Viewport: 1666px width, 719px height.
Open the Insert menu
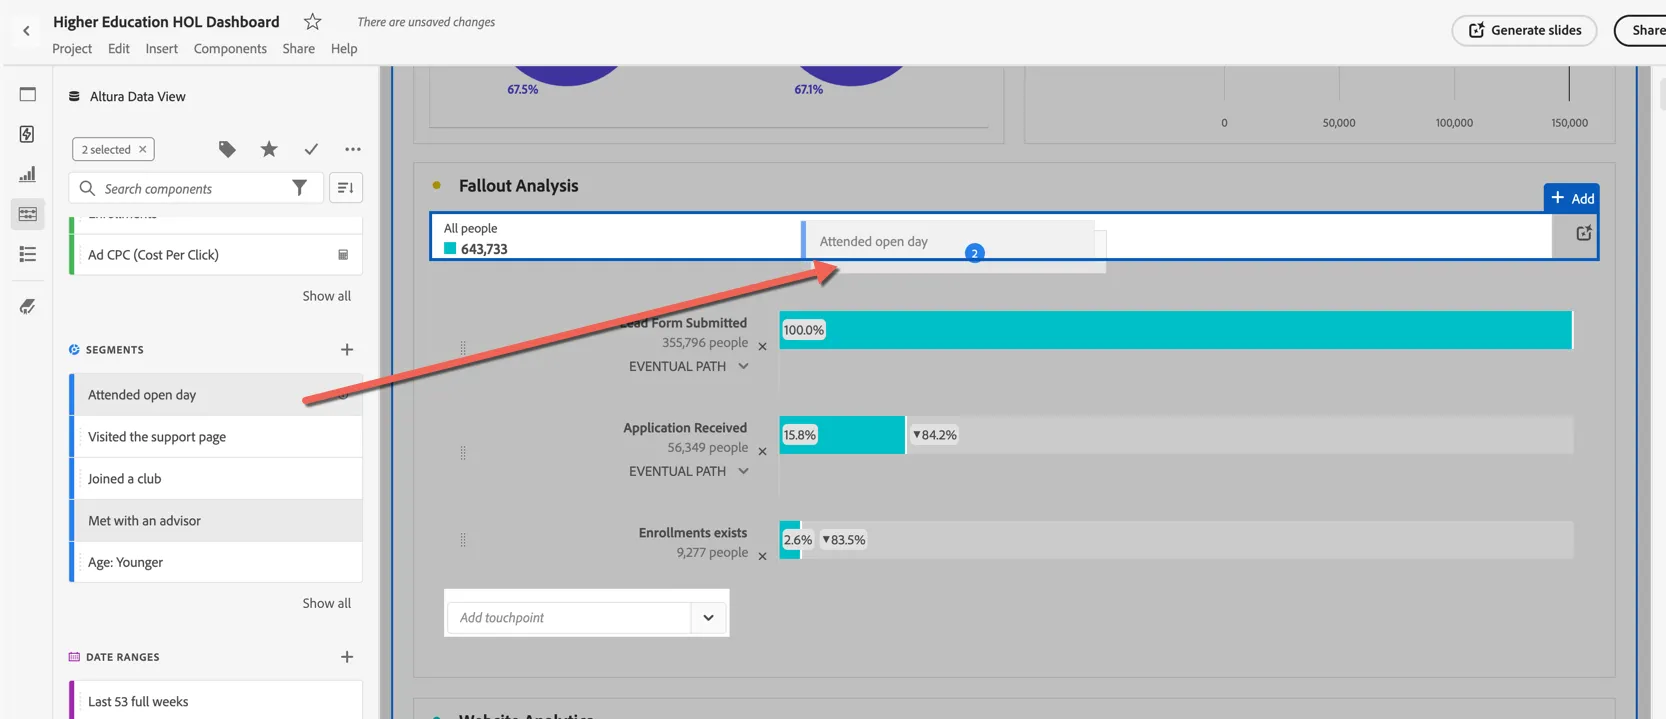(x=161, y=48)
